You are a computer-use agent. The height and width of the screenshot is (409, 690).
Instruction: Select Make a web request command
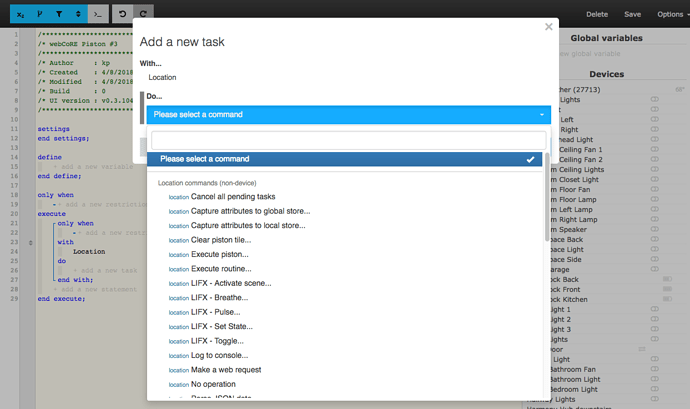point(226,370)
